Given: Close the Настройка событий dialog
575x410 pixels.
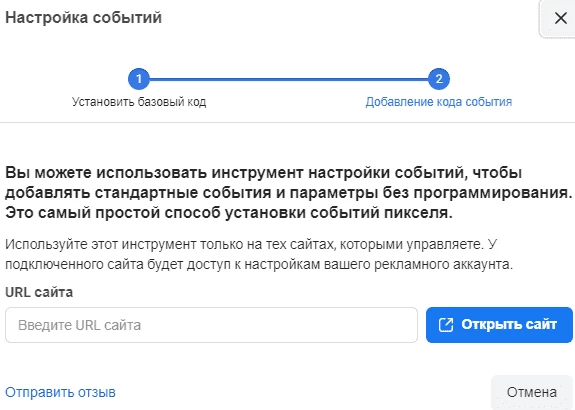Looking at the screenshot, I should click(x=560, y=18).
